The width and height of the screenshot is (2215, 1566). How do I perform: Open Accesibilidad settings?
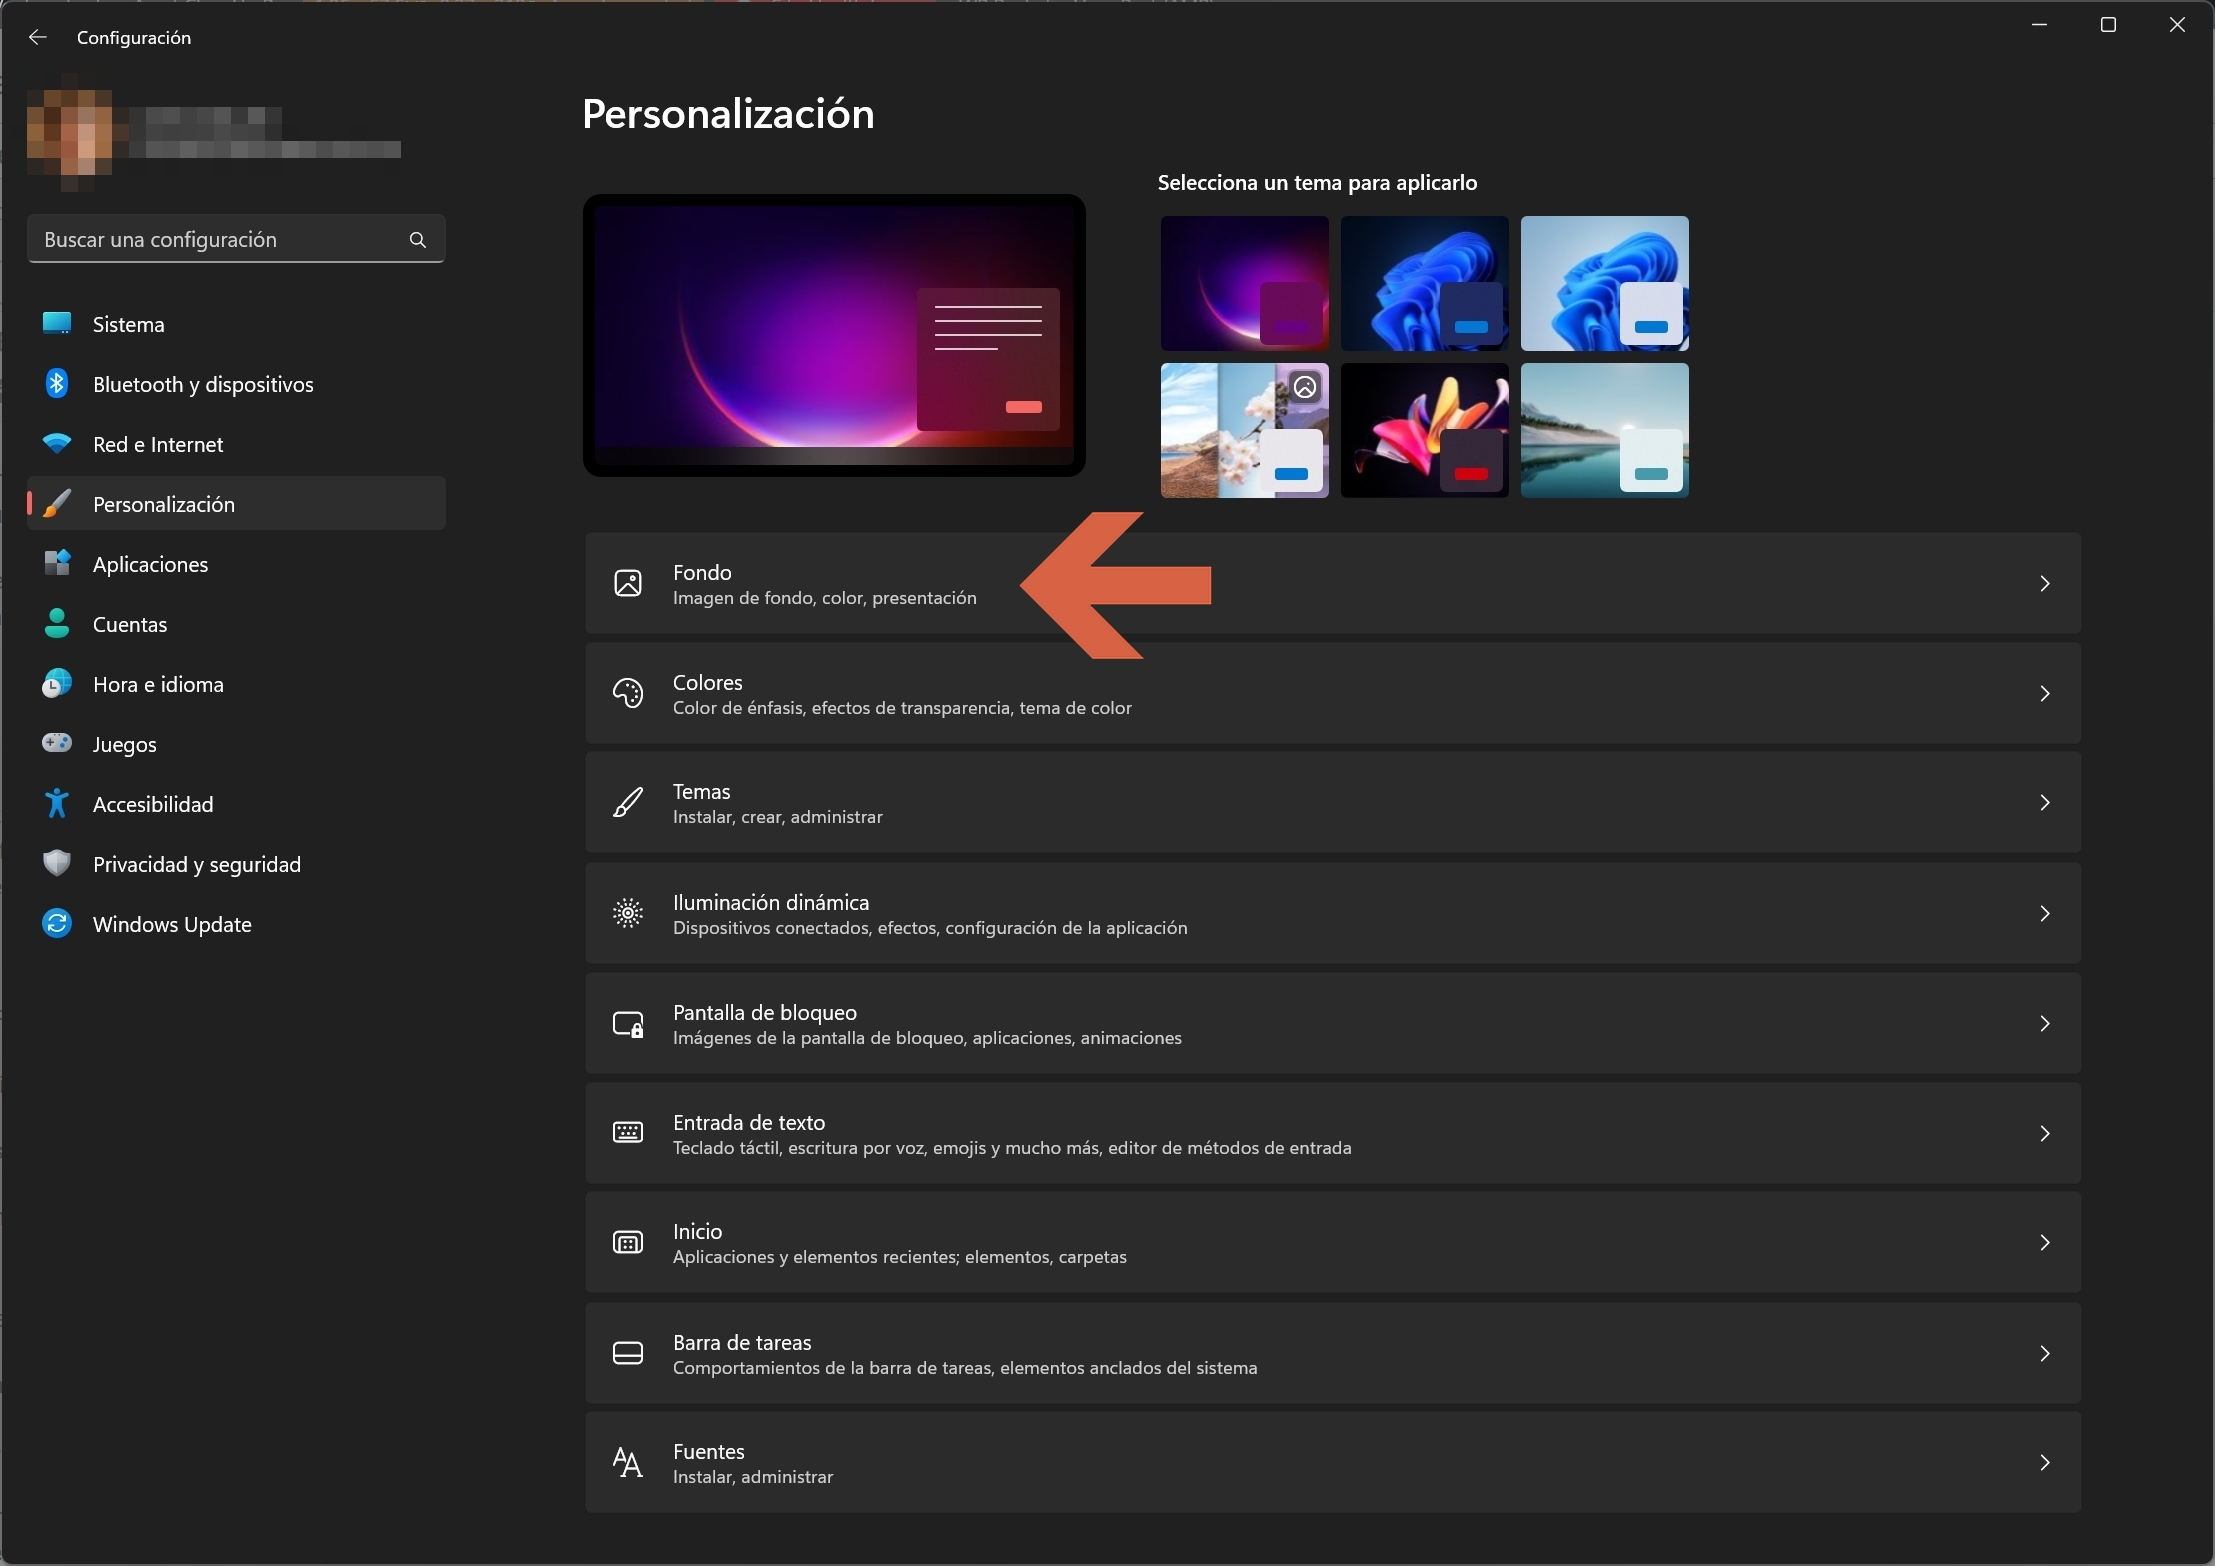[x=236, y=804]
